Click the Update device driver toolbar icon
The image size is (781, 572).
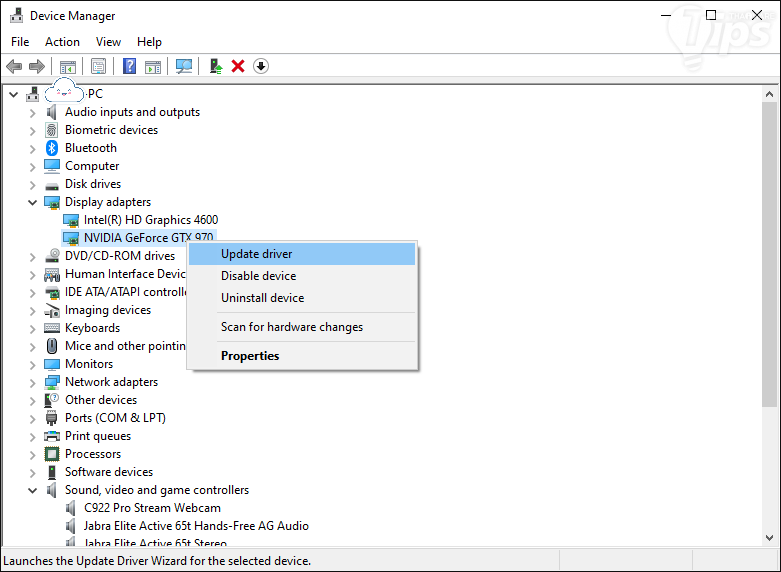tap(216, 66)
